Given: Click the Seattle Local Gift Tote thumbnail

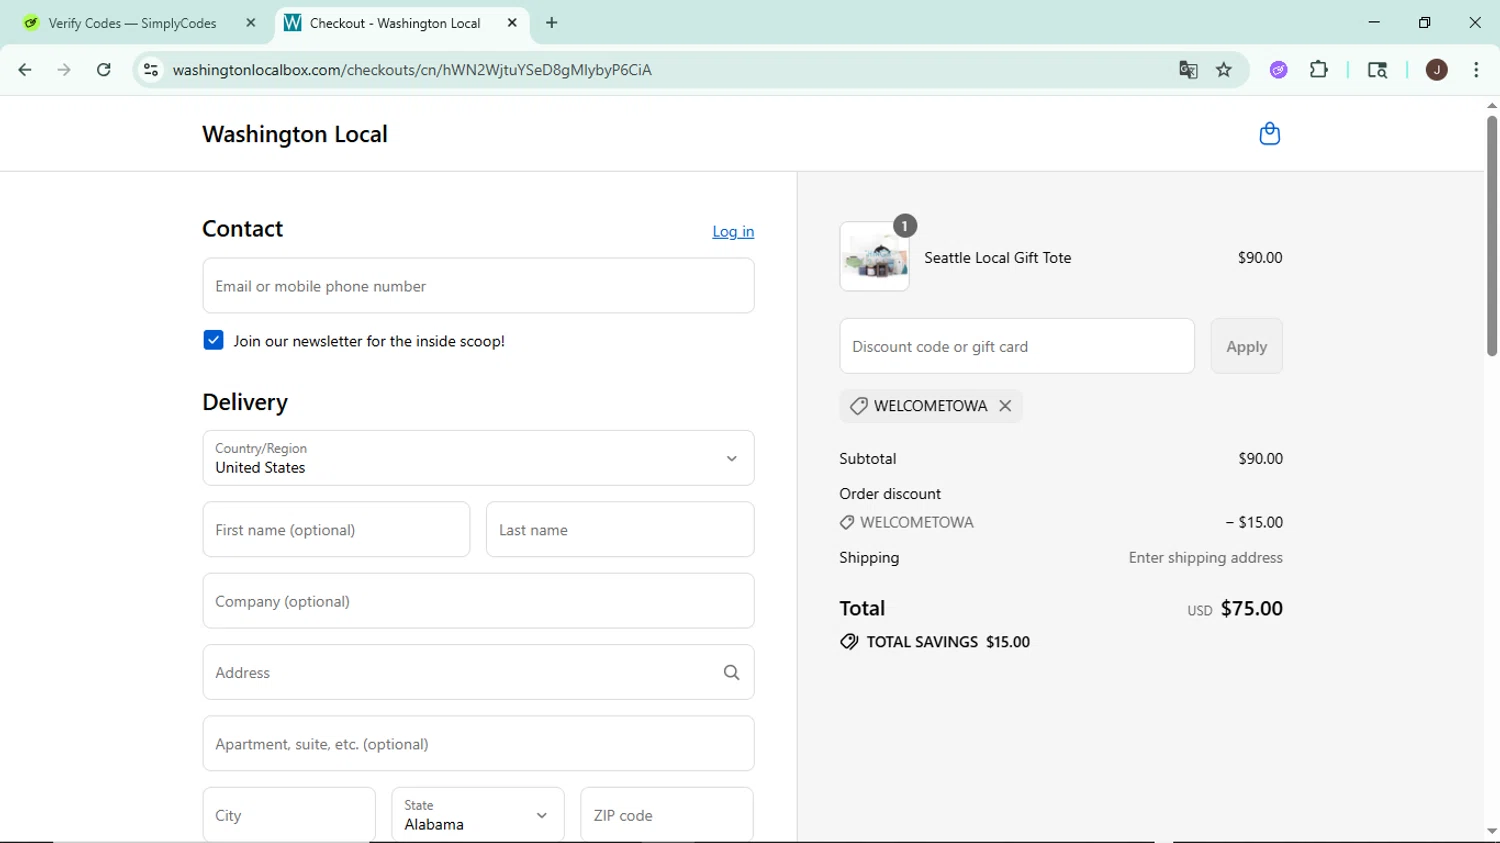Looking at the screenshot, I should 875,257.
